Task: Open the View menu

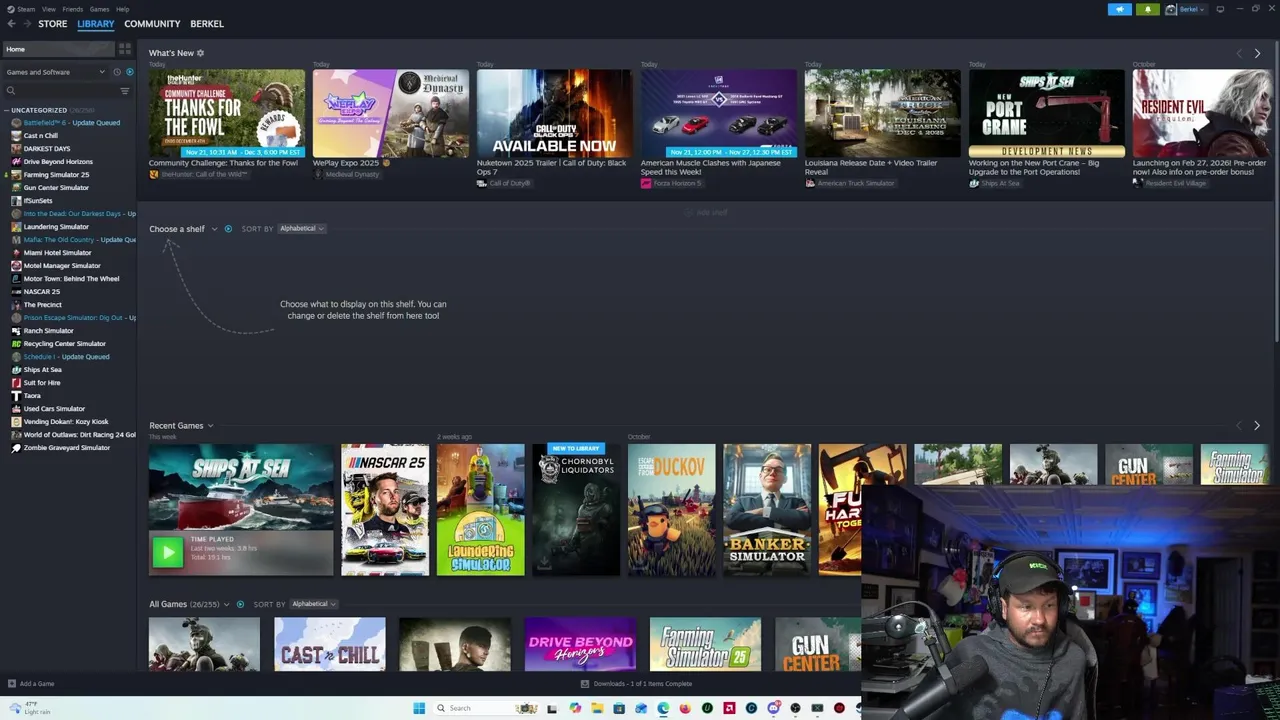Action: [x=48, y=9]
